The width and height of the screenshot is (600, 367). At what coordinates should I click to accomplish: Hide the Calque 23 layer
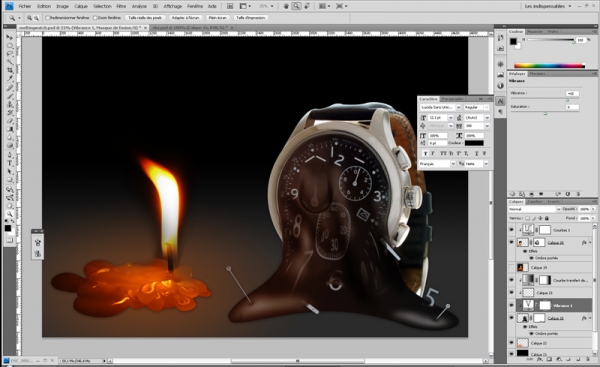click(x=512, y=292)
